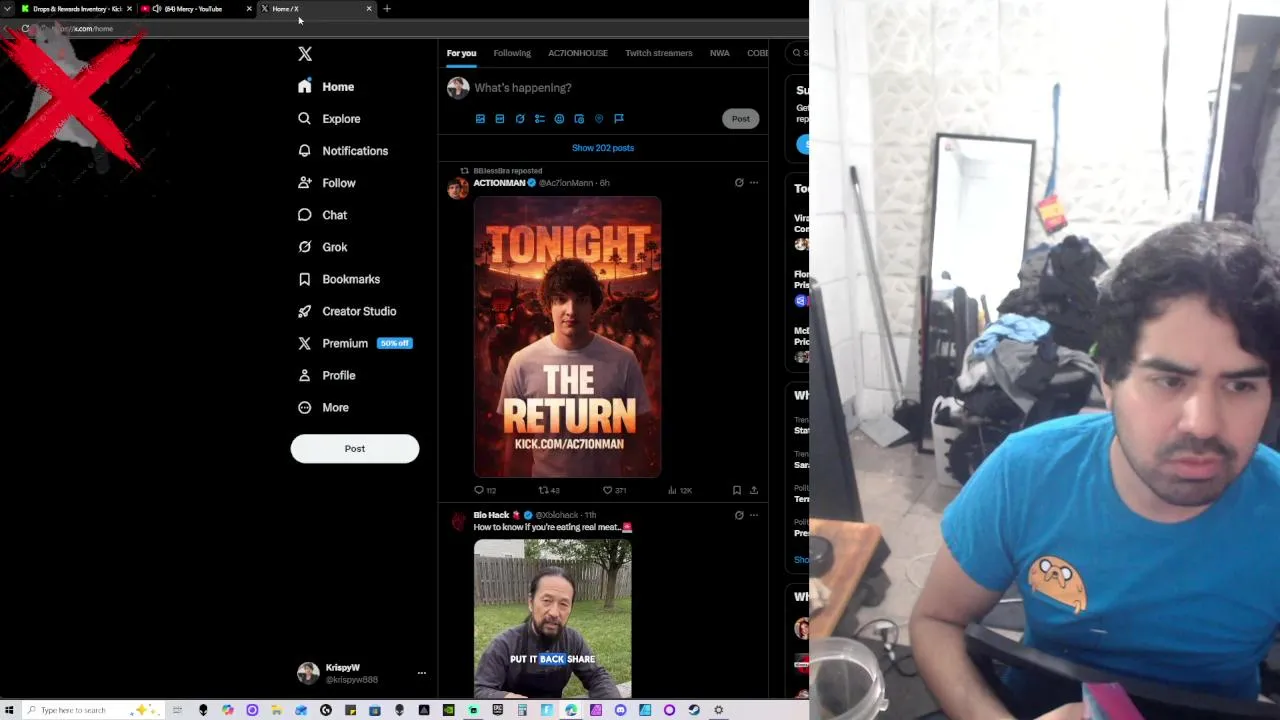Image resolution: width=1280 pixels, height=720 pixels.
Task: Like the ACTIONMAN post (371 likes)
Action: pos(614,490)
